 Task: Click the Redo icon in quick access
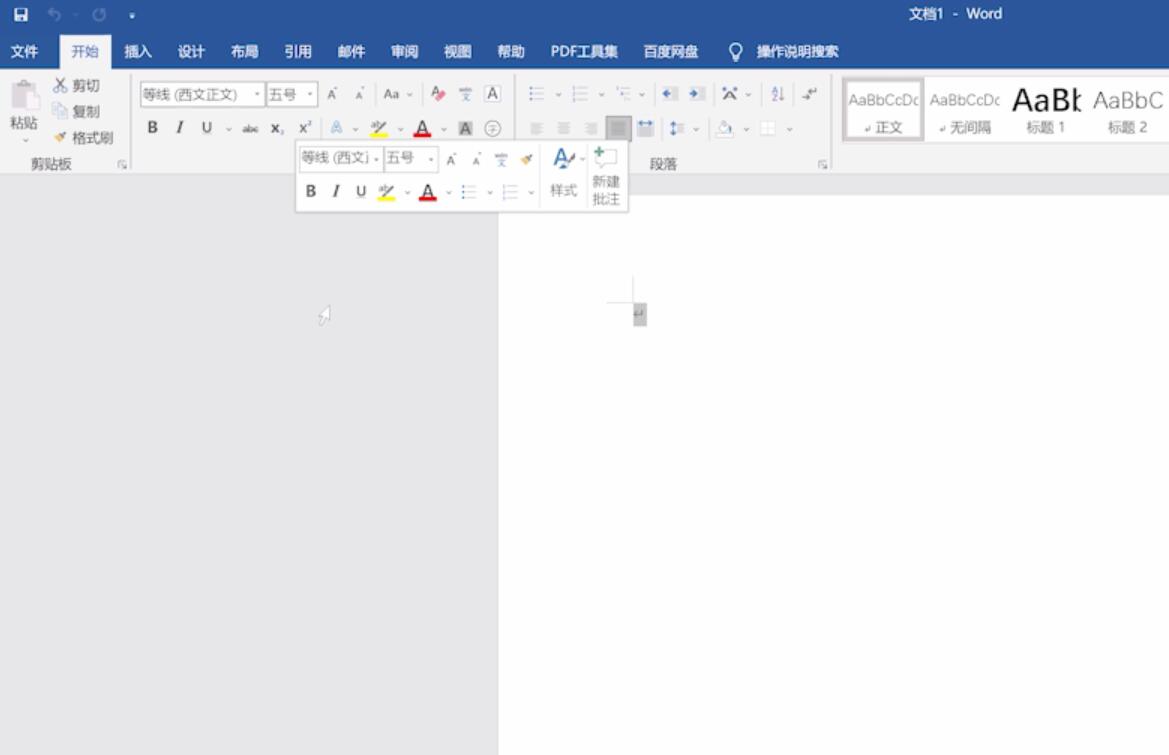(x=99, y=14)
